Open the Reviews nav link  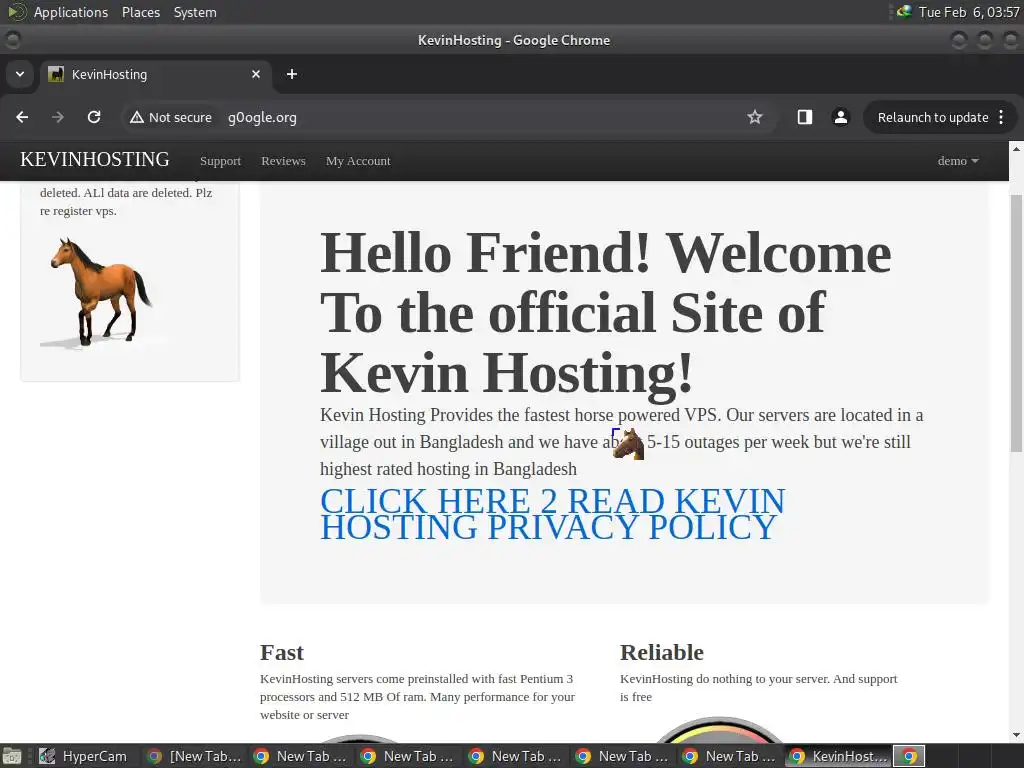pos(283,161)
